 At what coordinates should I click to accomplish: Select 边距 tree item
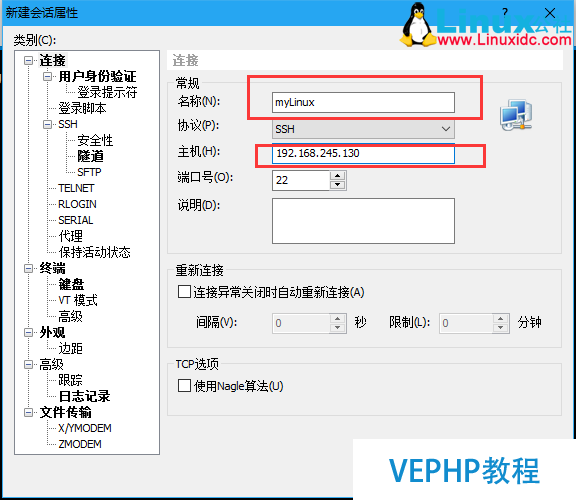pyautogui.click(x=70, y=348)
